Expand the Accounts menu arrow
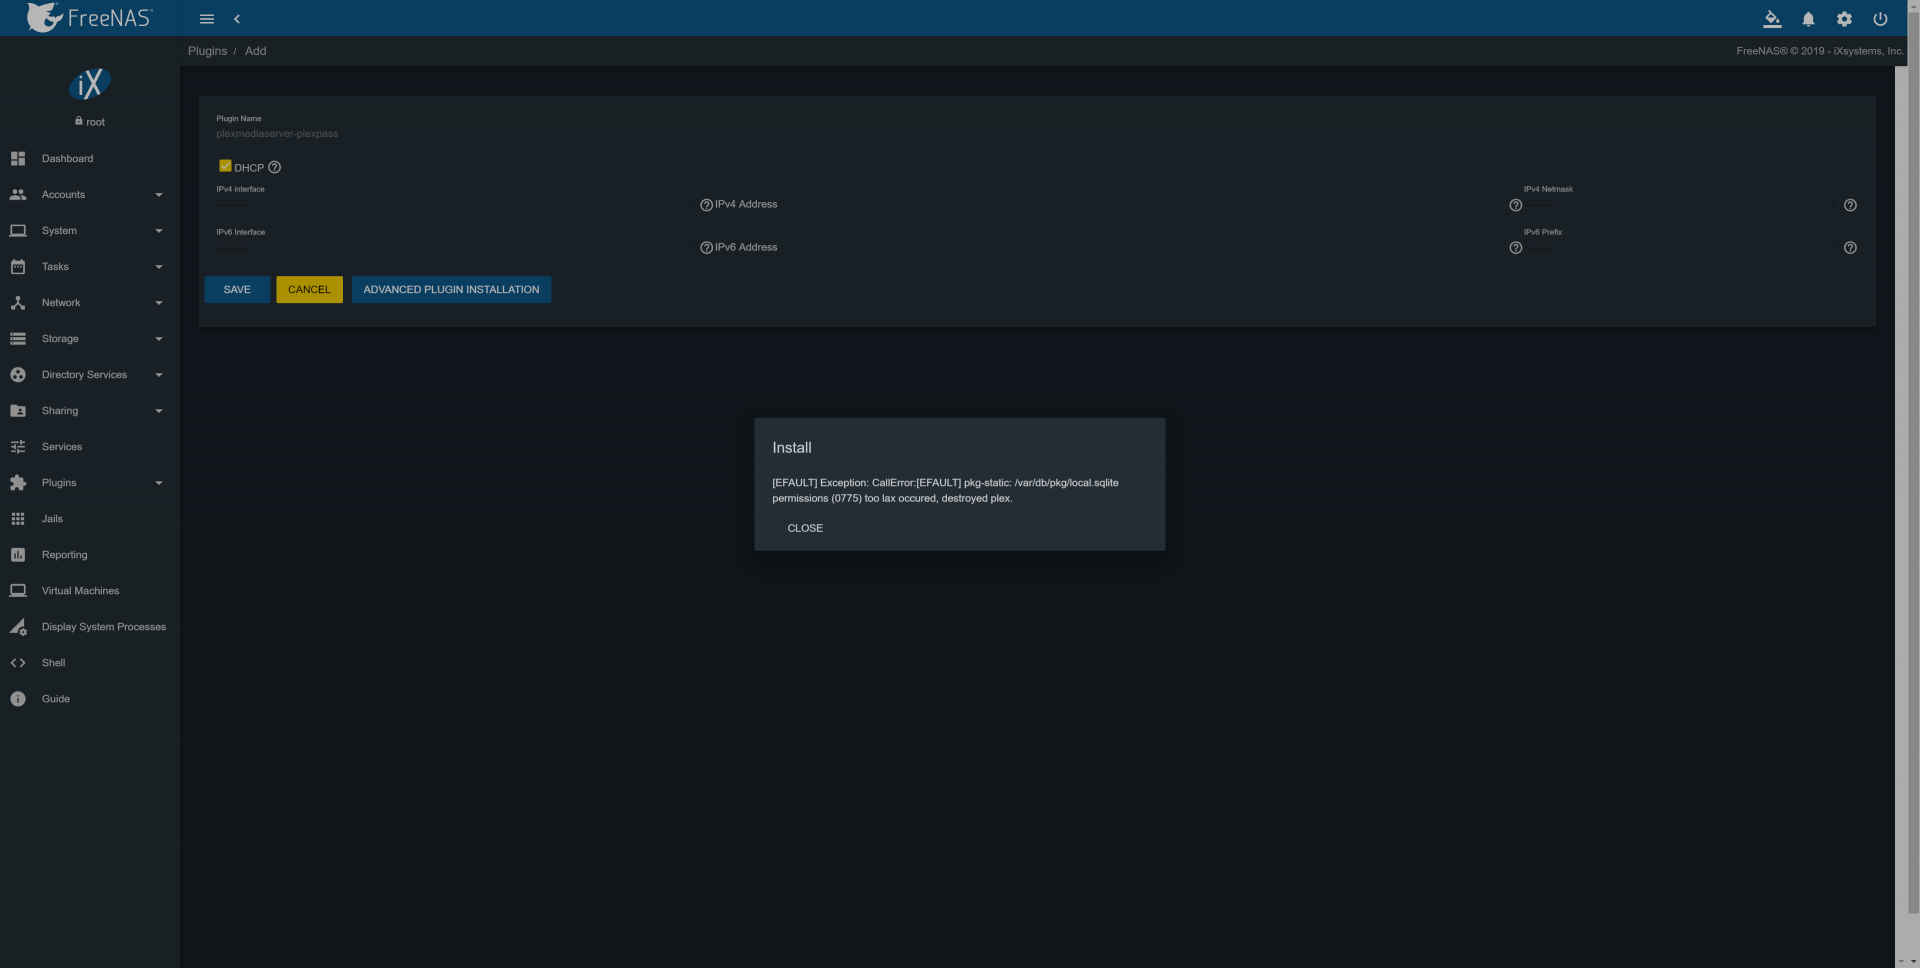Image resolution: width=1920 pixels, height=968 pixels. point(159,195)
